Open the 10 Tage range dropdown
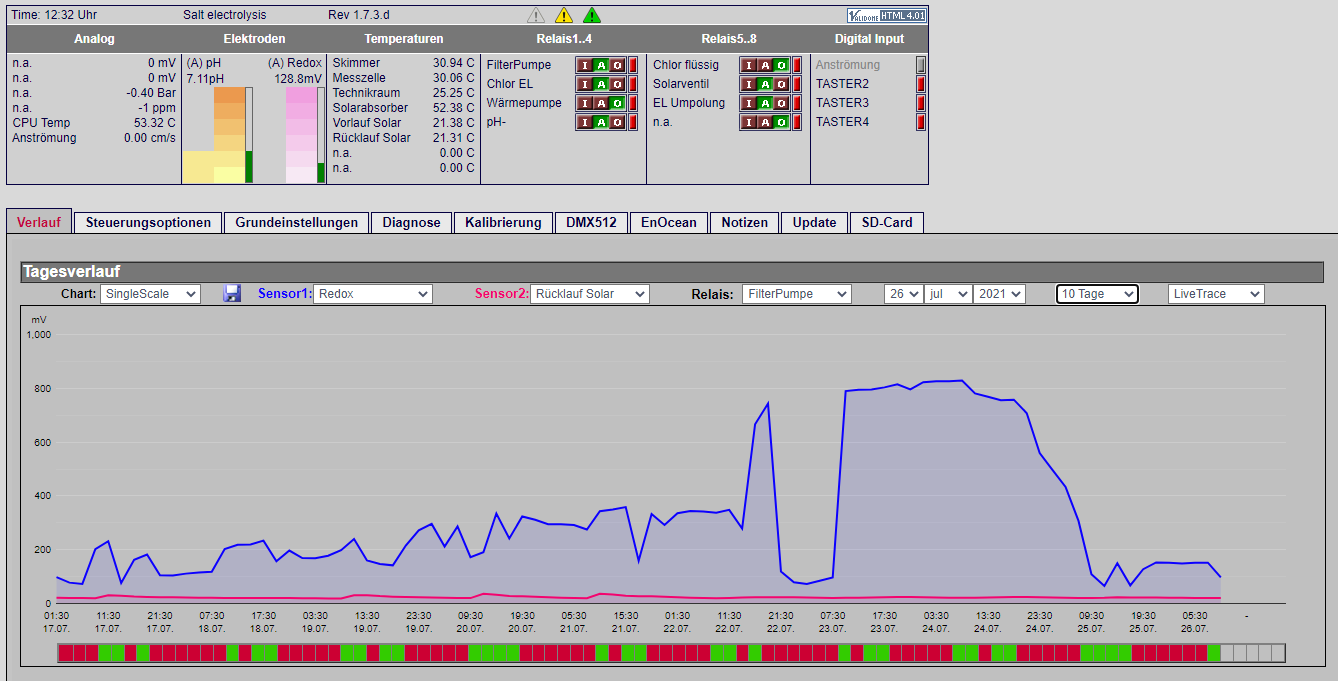Viewport: 1338px width, 681px height. (1097, 294)
